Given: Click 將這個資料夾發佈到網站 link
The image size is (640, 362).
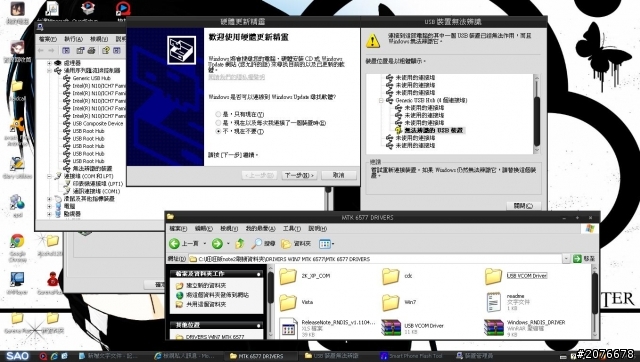Looking at the screenshot, I should 218,295.
